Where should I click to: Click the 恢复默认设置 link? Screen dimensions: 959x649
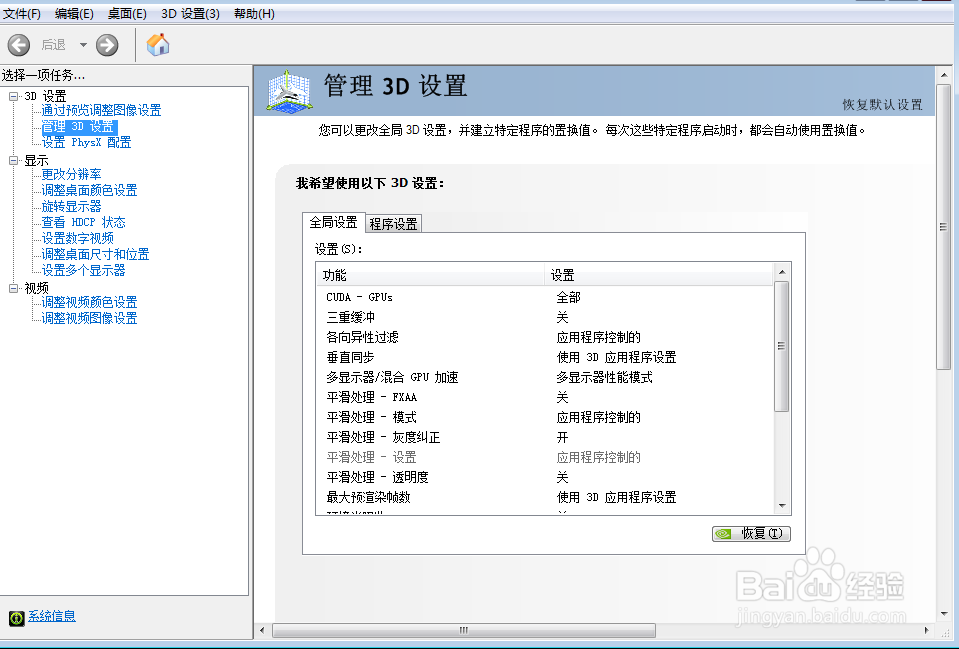(882, 105)
